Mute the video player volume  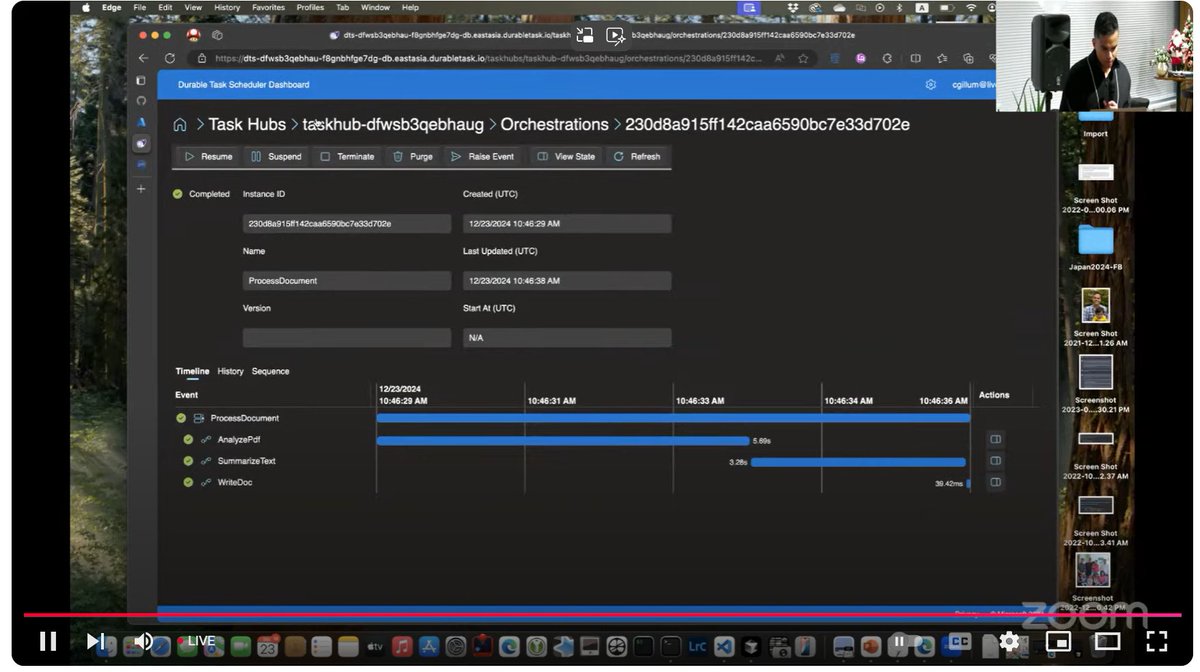[x=144, y=641]
